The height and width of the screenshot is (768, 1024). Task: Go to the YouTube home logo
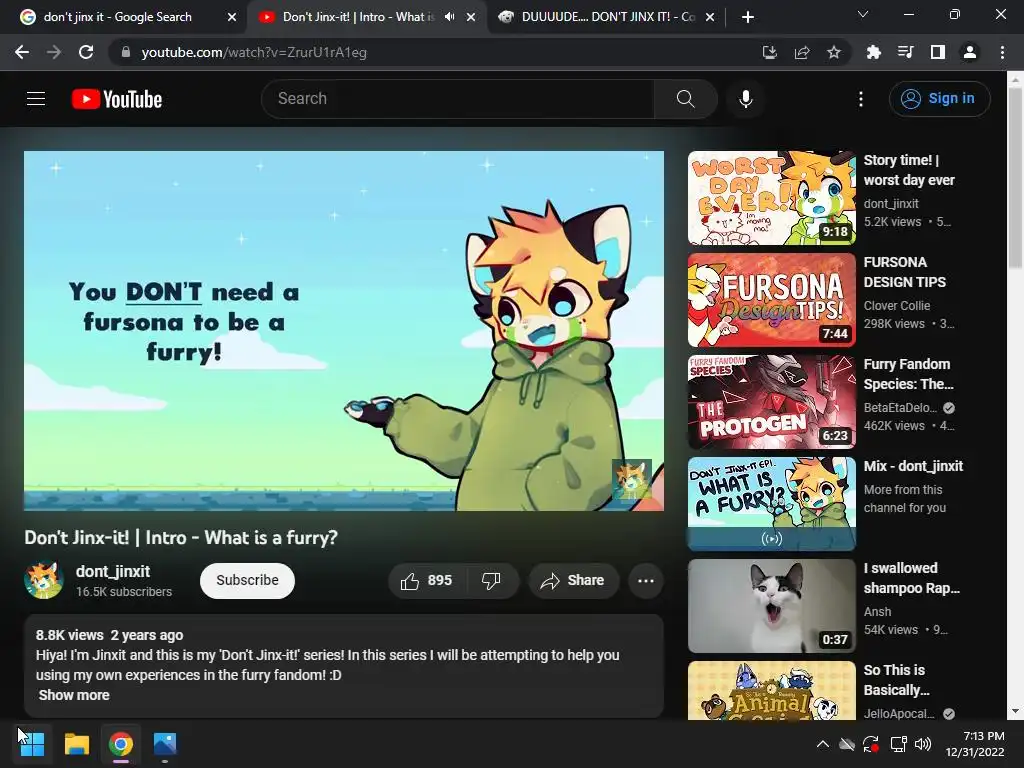tap(117, 99)
